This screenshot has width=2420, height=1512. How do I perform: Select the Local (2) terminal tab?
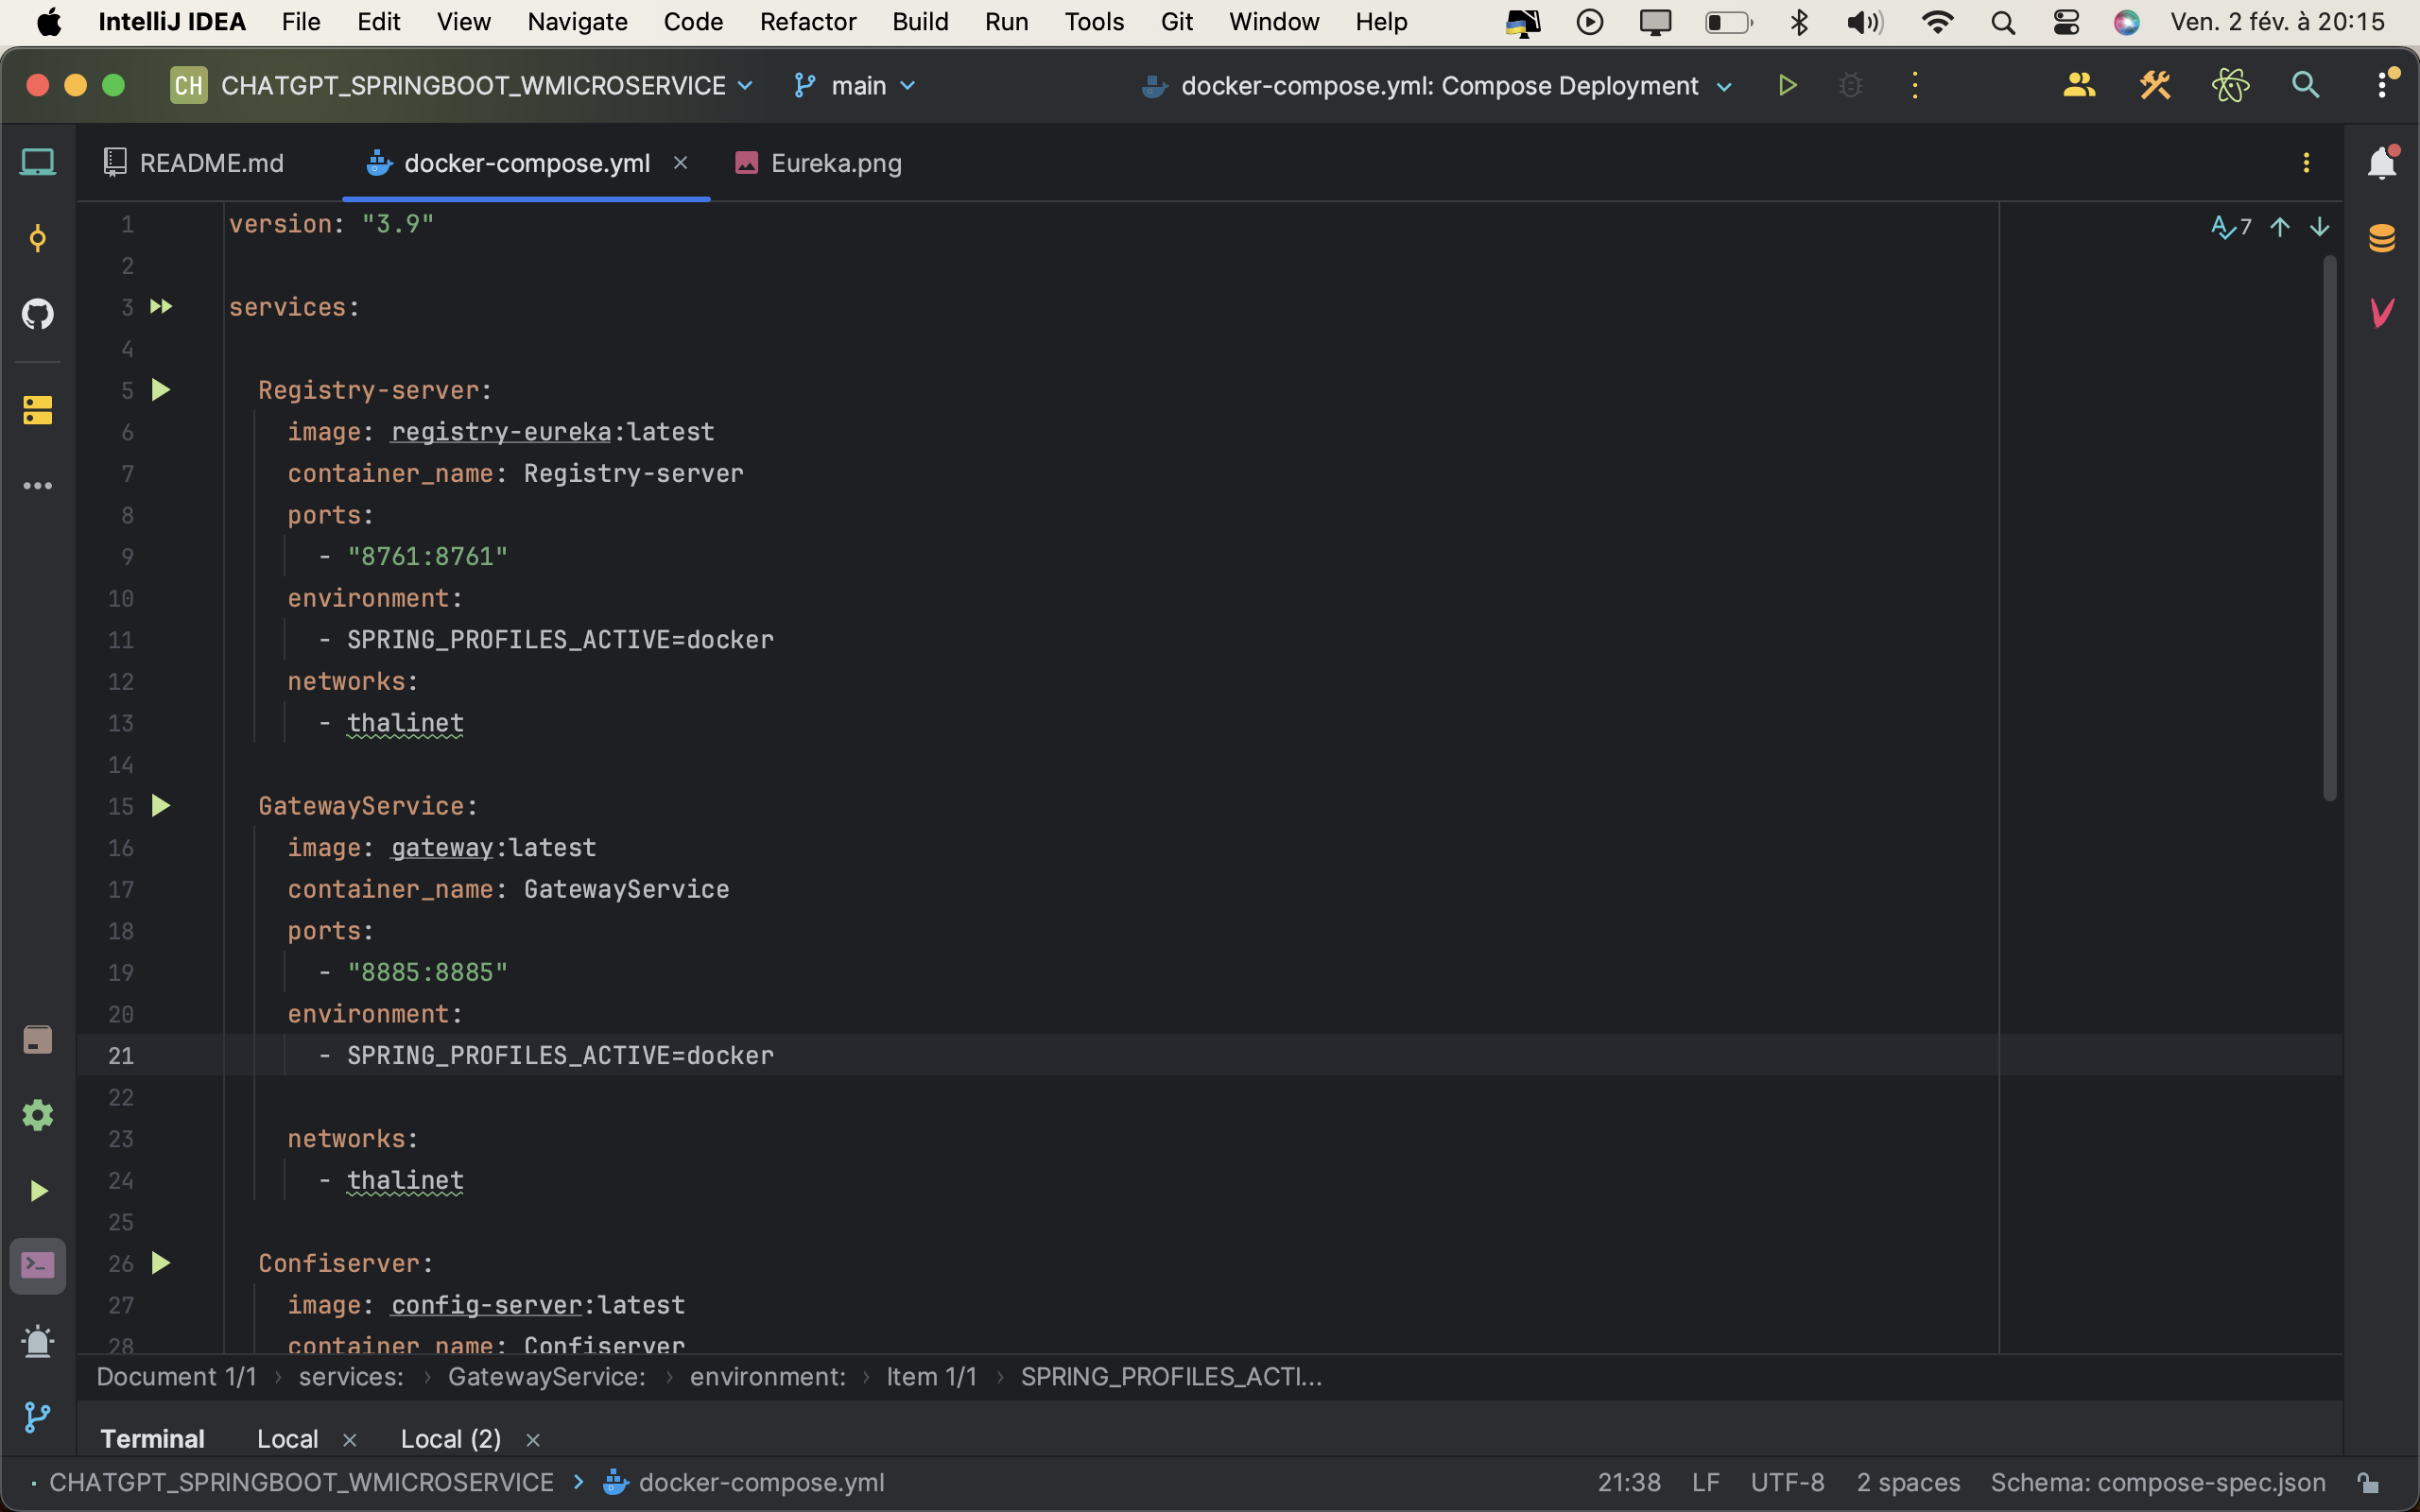pos(451,1439)
